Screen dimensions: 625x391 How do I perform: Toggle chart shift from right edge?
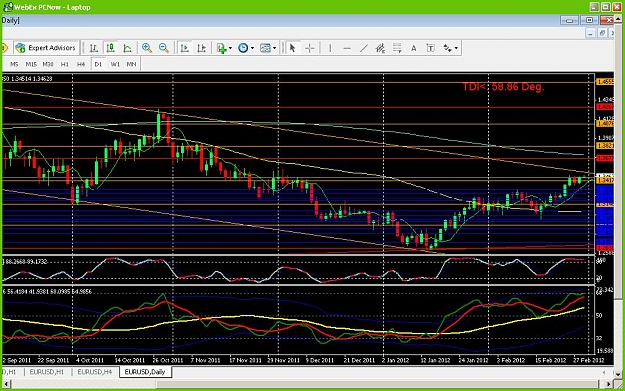(x=202, y=48)
